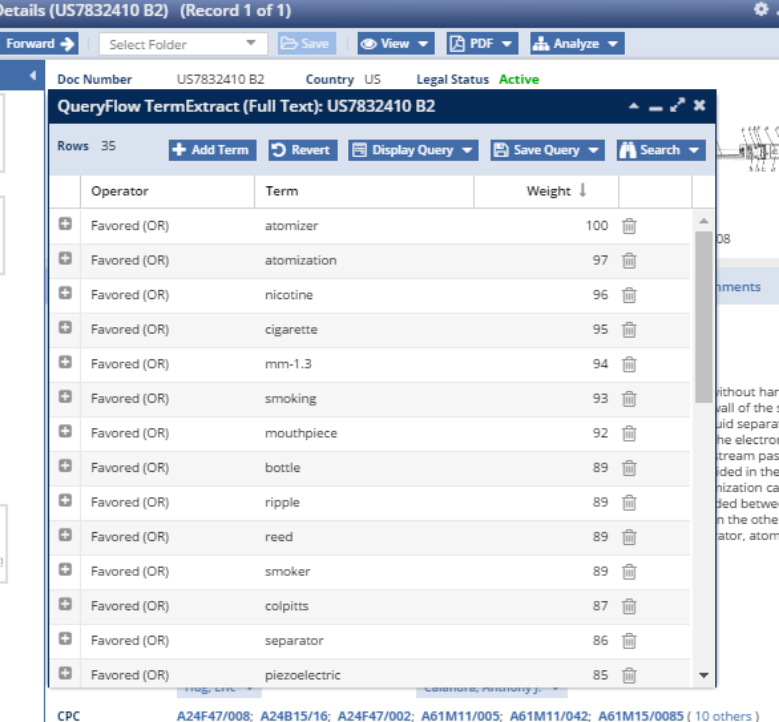Expand the separator row plus icon
Screen dimensions: 779x722
click(x=65, y=639)
